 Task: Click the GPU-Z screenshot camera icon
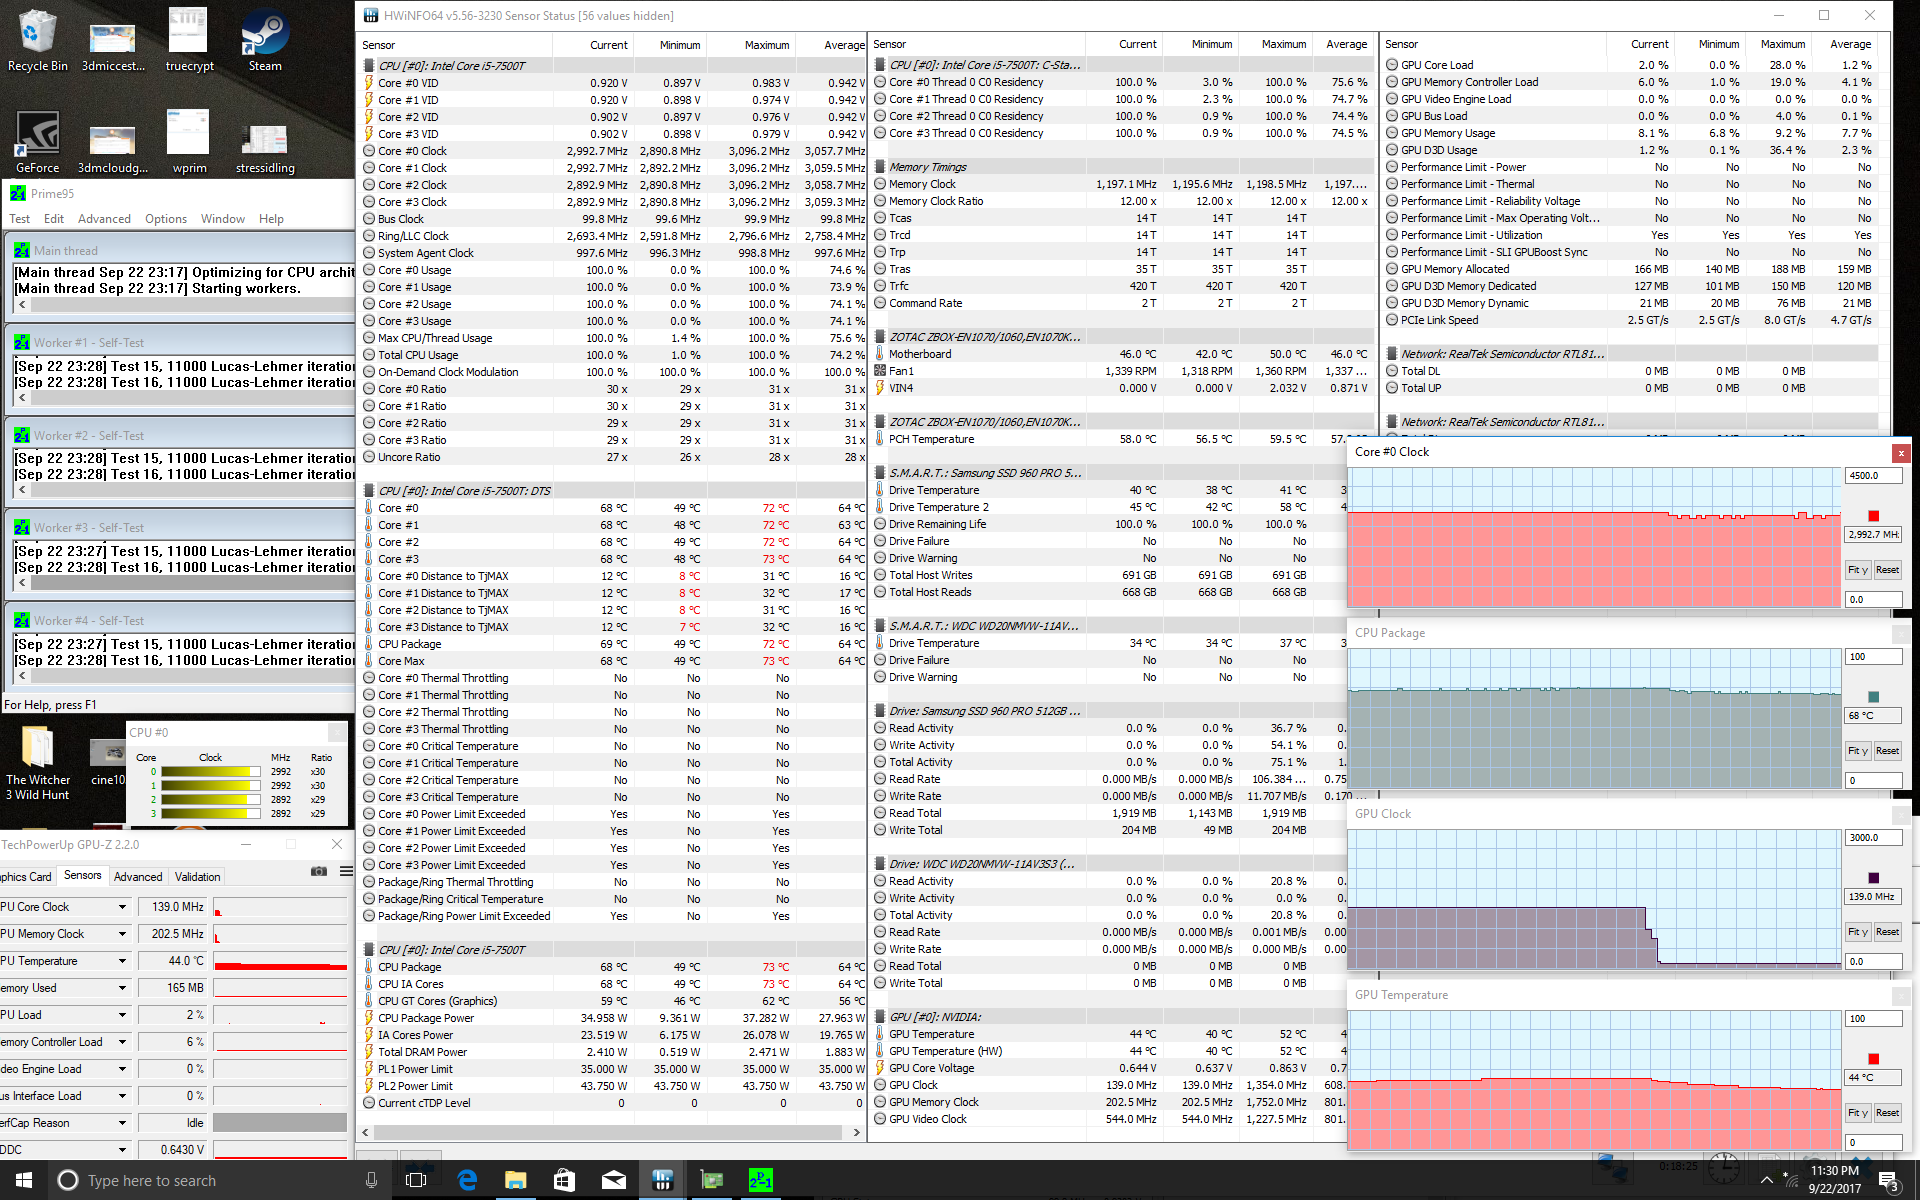(319, 871)
